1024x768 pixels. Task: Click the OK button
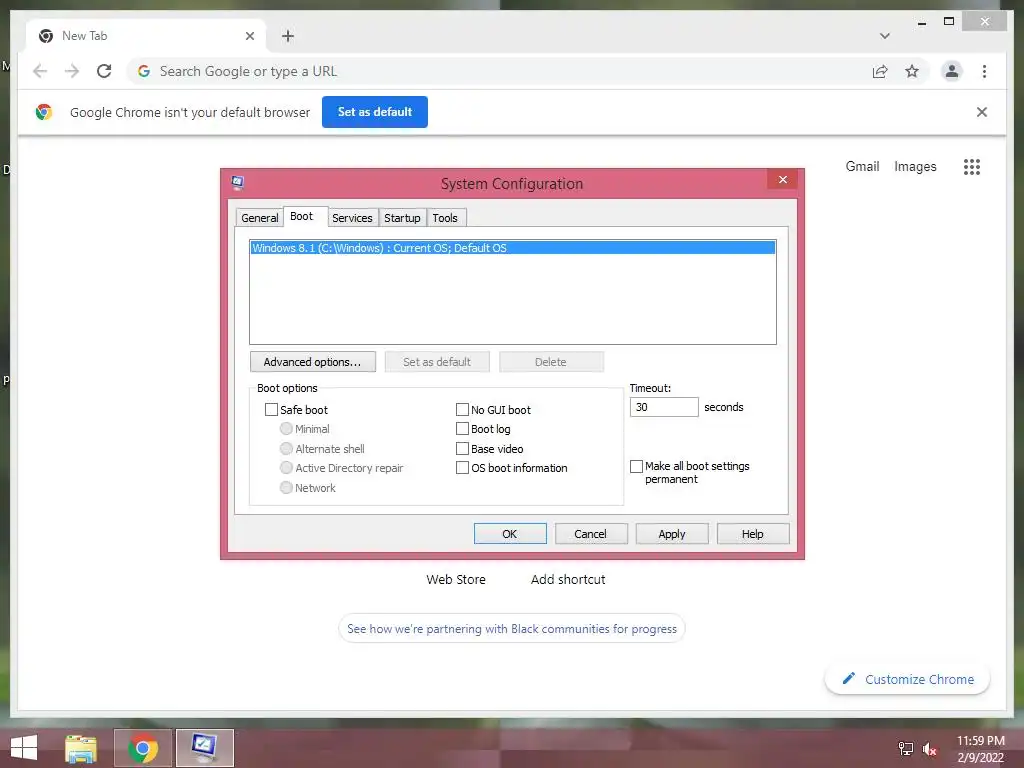(510, 534)
